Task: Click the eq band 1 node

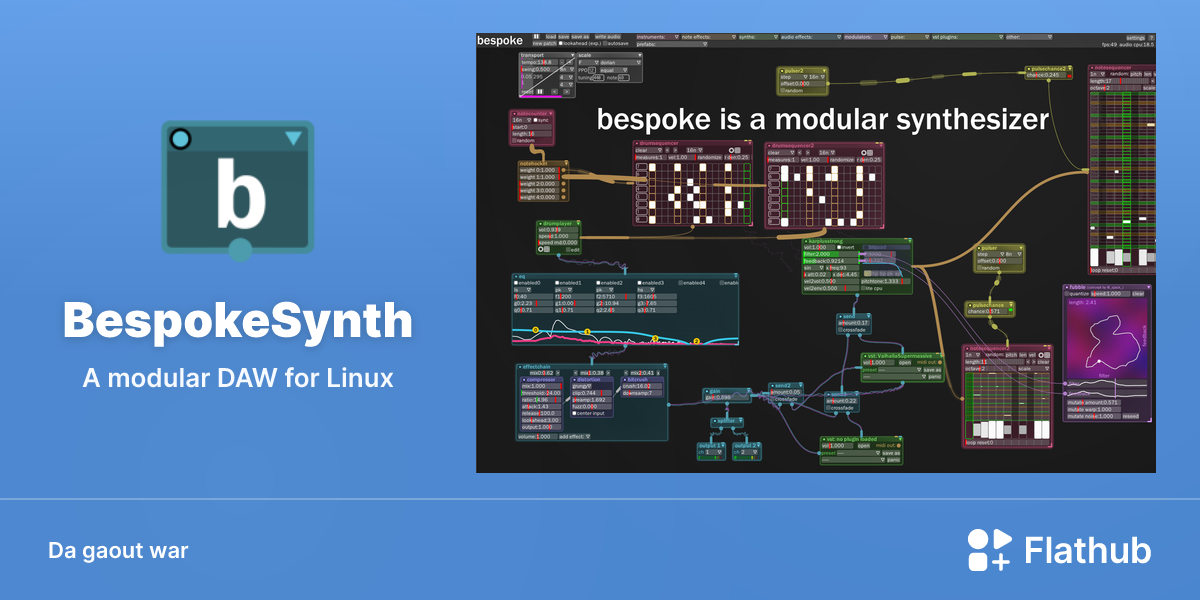Action: click(x=587, y=332)
